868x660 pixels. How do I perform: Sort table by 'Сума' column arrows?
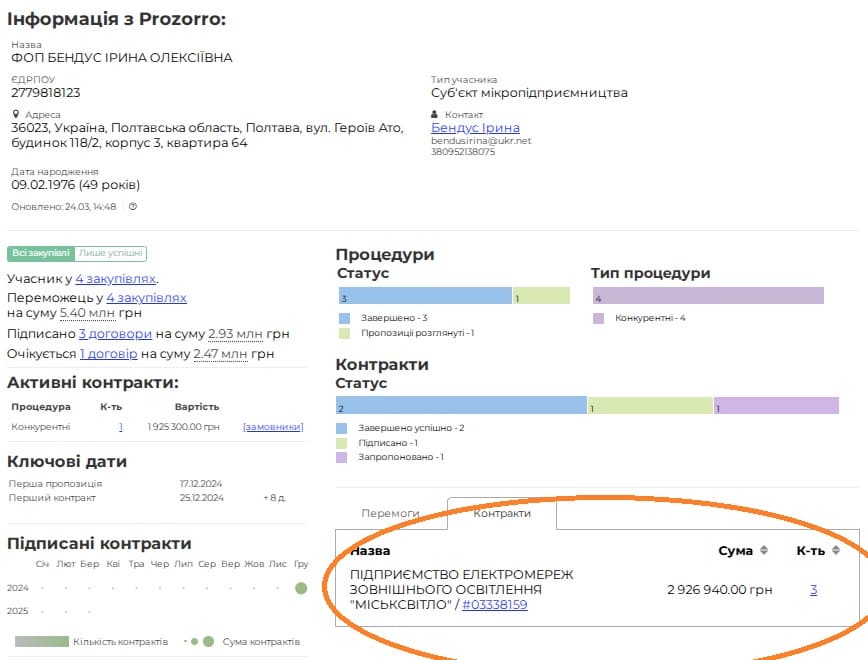765,550
